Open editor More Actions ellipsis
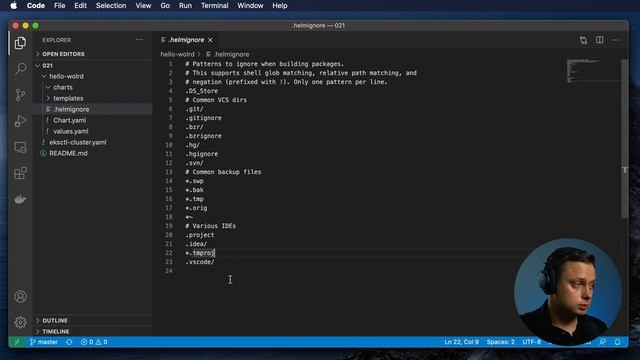 coord(615,40)
